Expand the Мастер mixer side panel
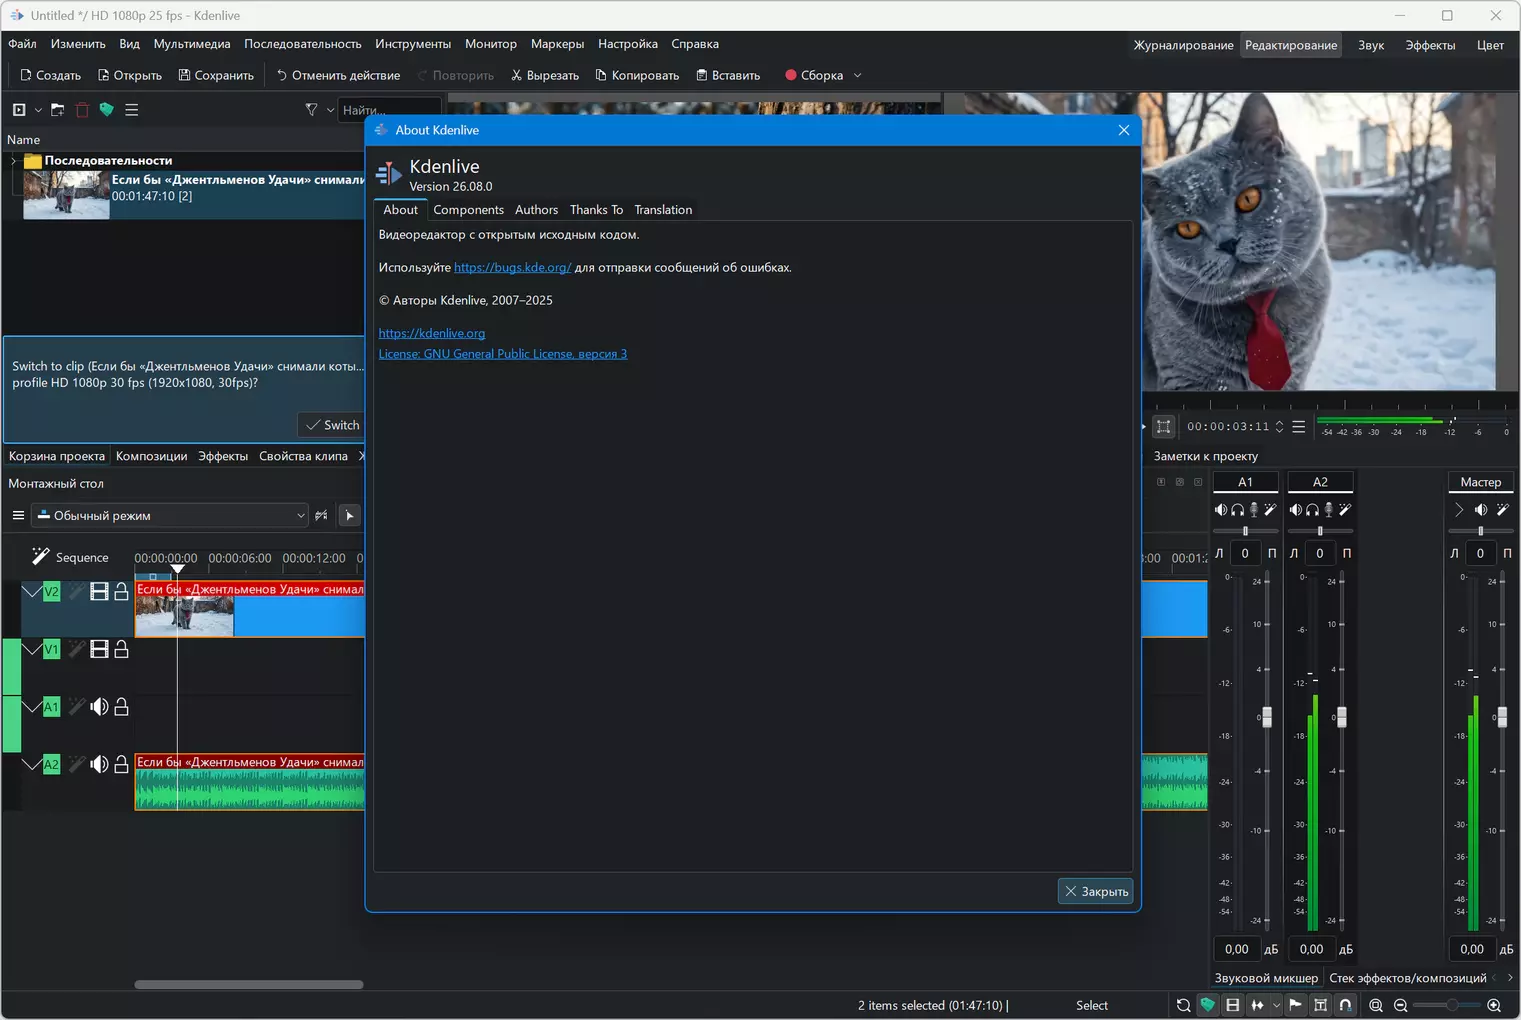 point(1459,510)
